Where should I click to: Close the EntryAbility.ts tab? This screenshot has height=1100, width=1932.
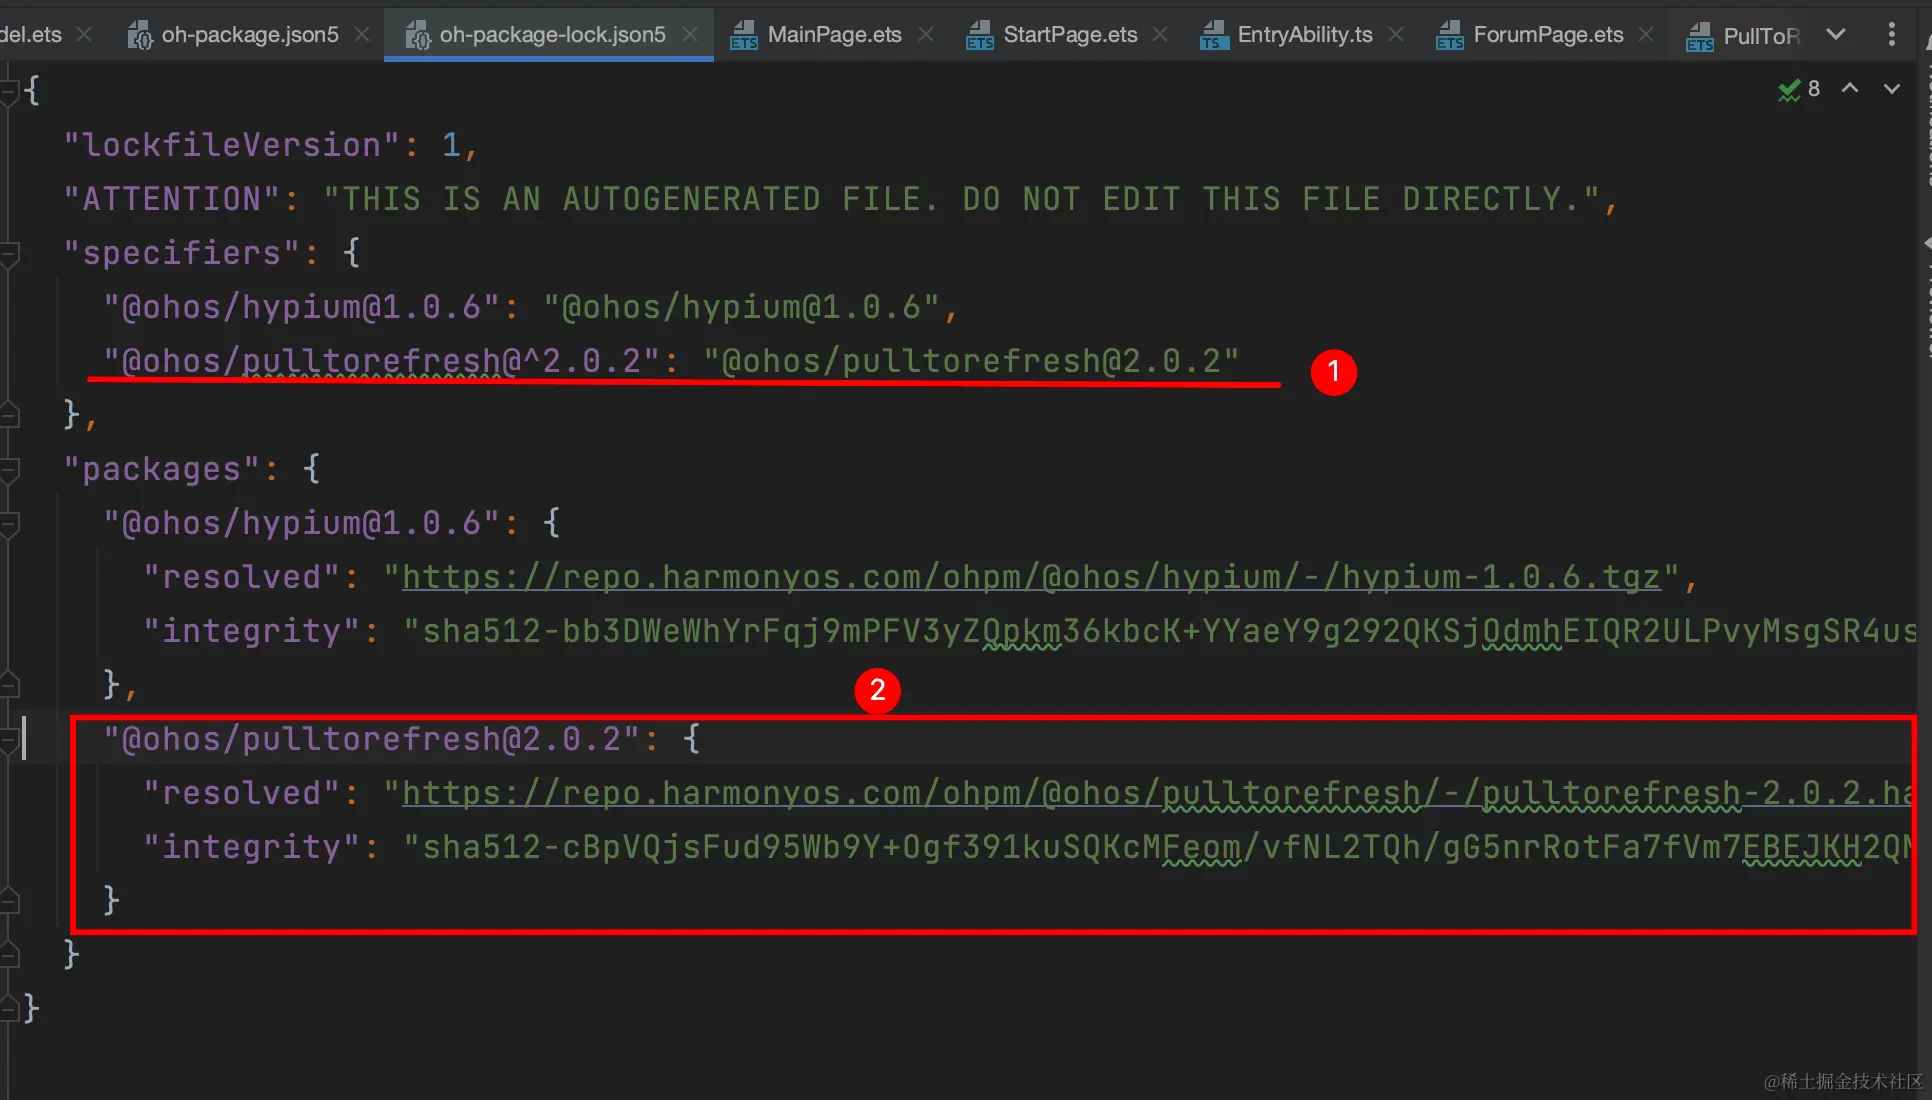coord(1396,35)
